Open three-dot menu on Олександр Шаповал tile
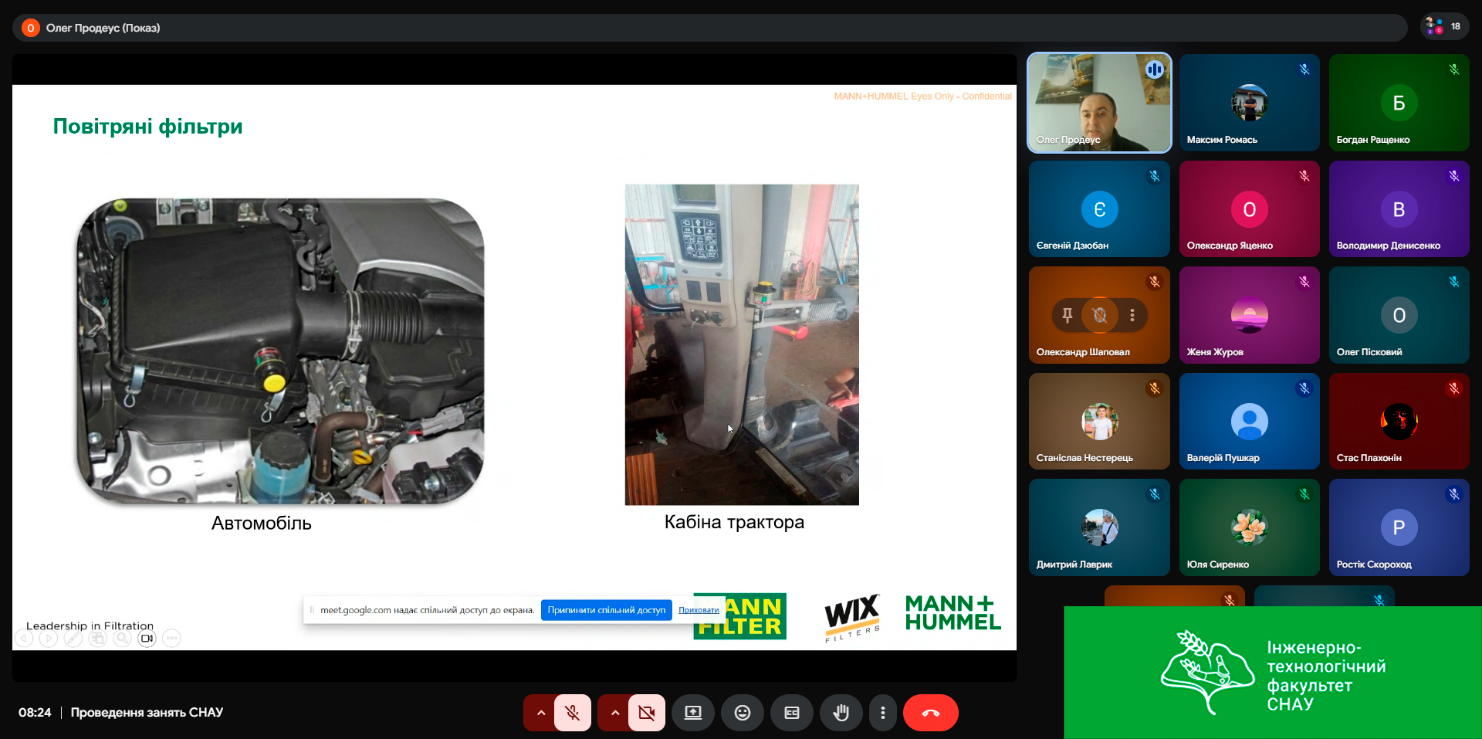This screenshot has height=739, width=1482. coord(1132,315)
